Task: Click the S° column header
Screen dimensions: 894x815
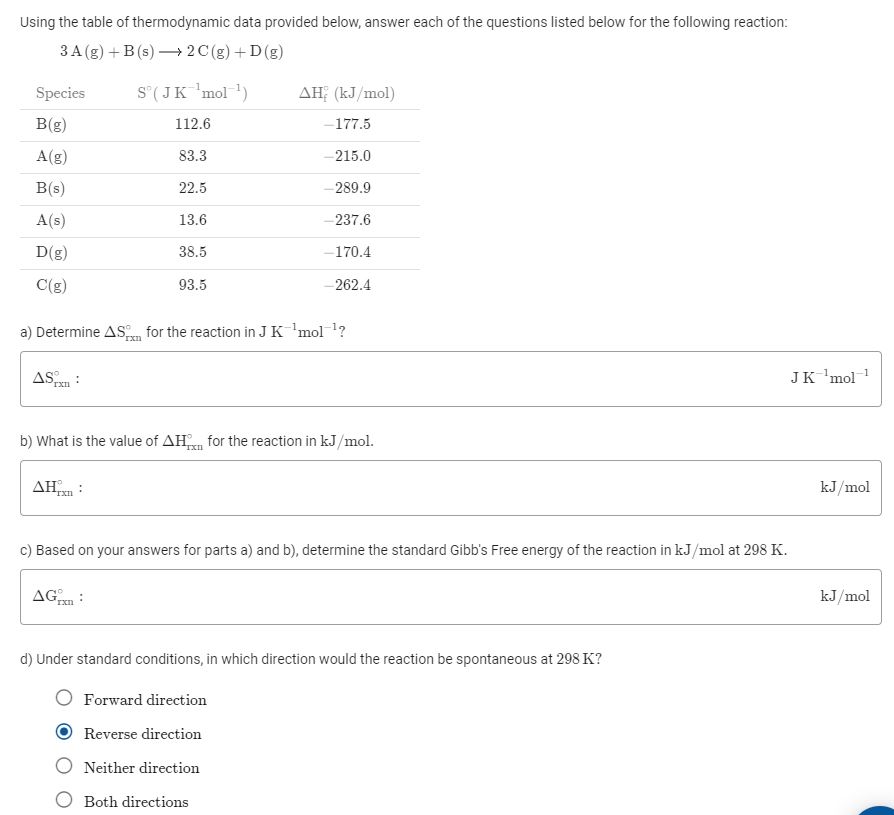Action: [x=193, y=93]
